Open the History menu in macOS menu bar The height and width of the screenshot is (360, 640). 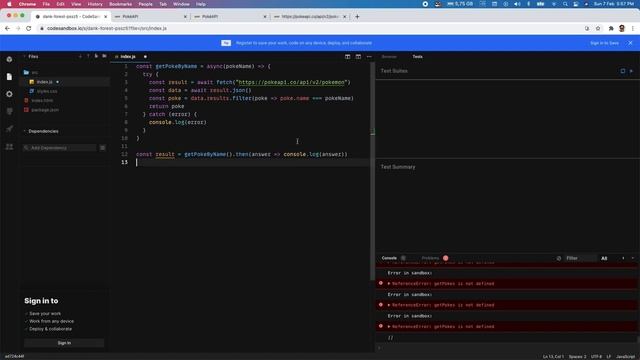(95, 4)
